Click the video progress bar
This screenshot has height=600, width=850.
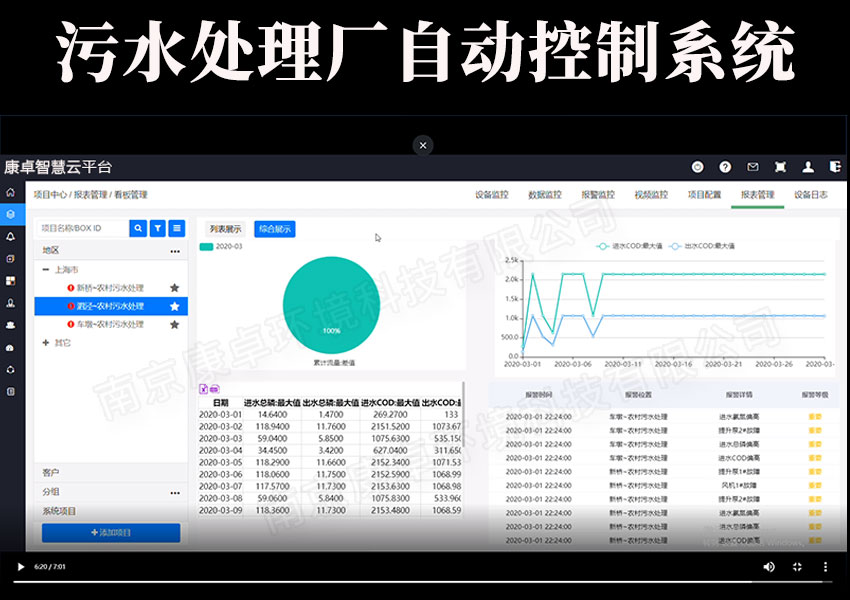[425, 581]
